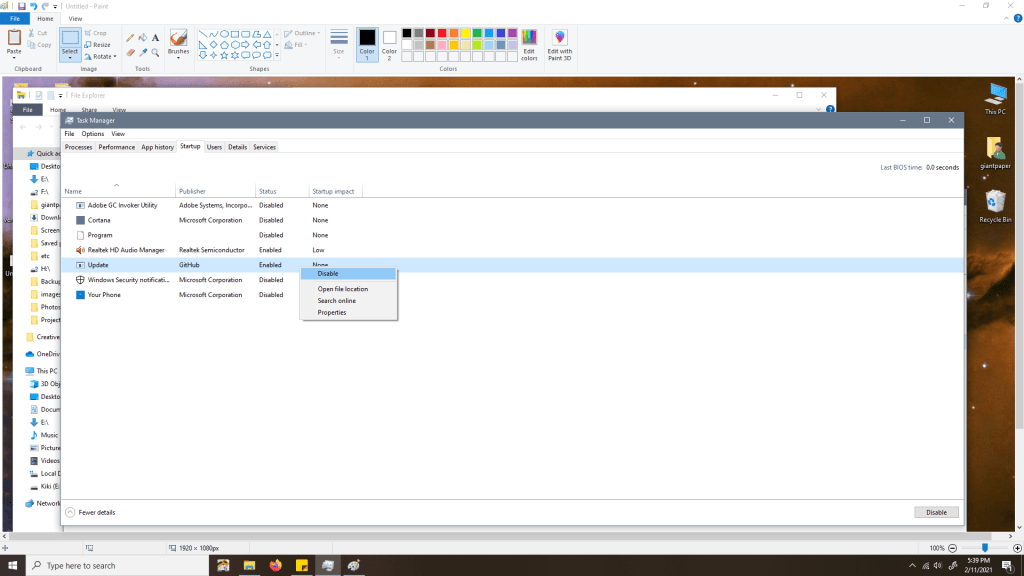The width and height of the screenshot is (1024, 576).
Task: Select the Color picker eyedropper tool
Action: [142, 52]
